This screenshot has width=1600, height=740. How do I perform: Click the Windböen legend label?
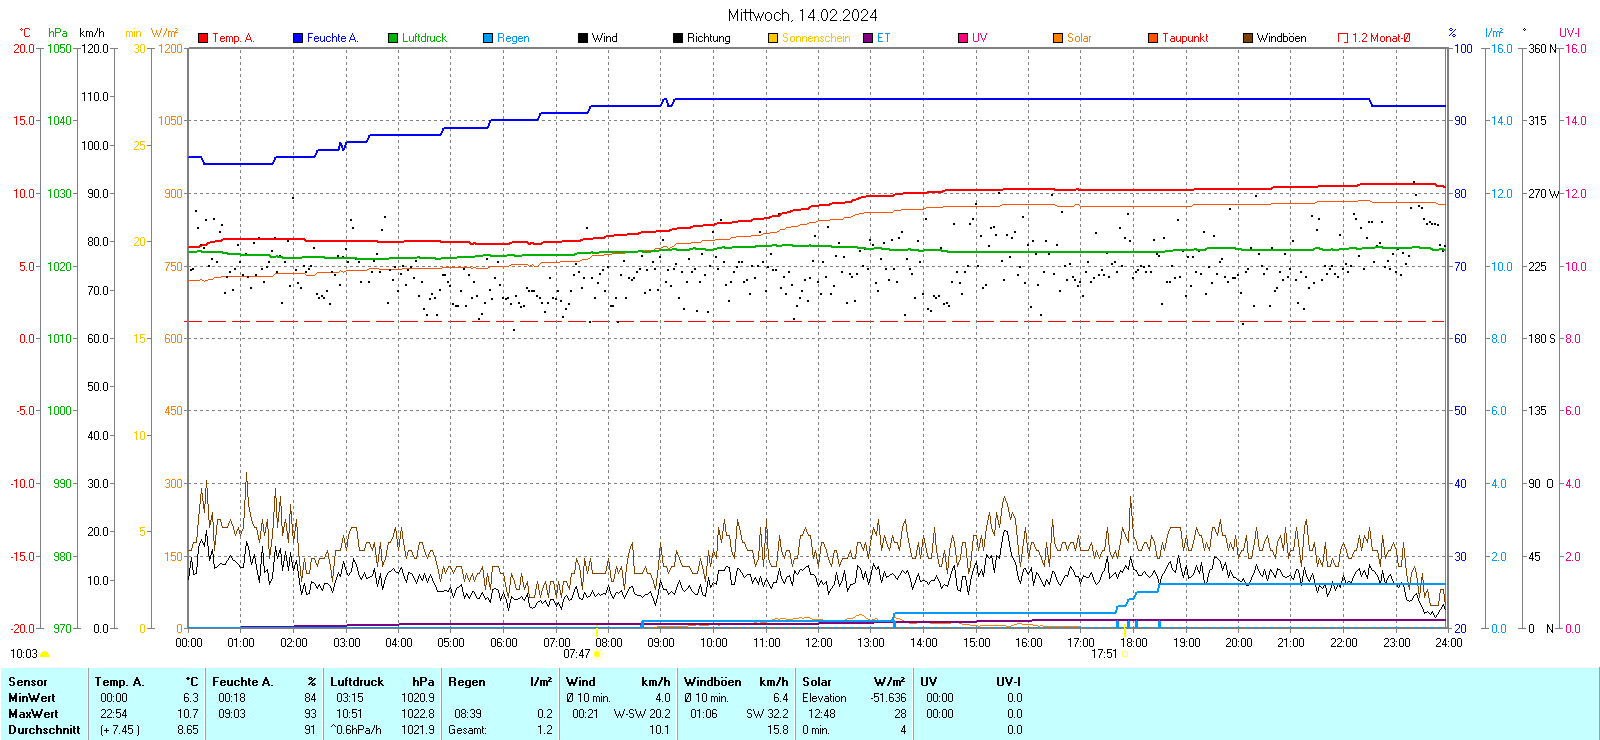(1281, 38)
